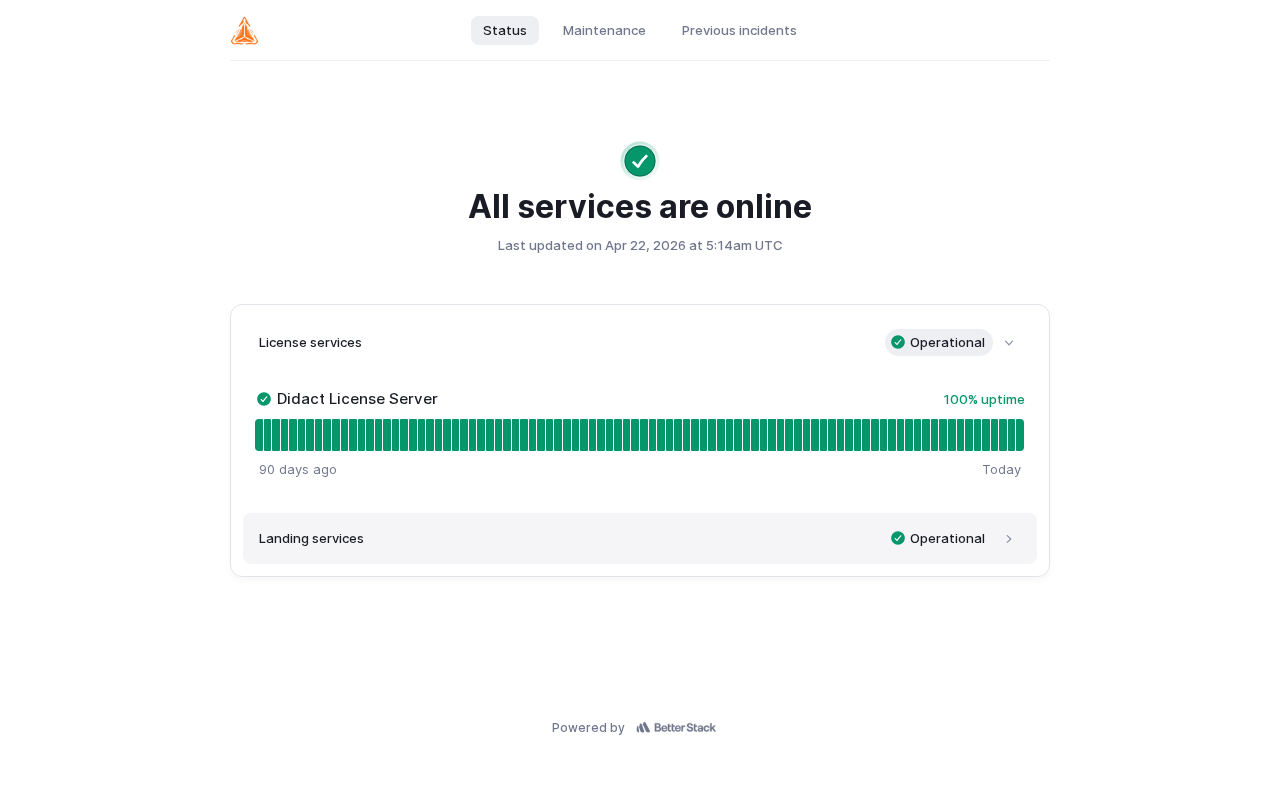Click the All services are online heading
The height and width of the screenshot is (800, 1280).
tap(640, 206)
